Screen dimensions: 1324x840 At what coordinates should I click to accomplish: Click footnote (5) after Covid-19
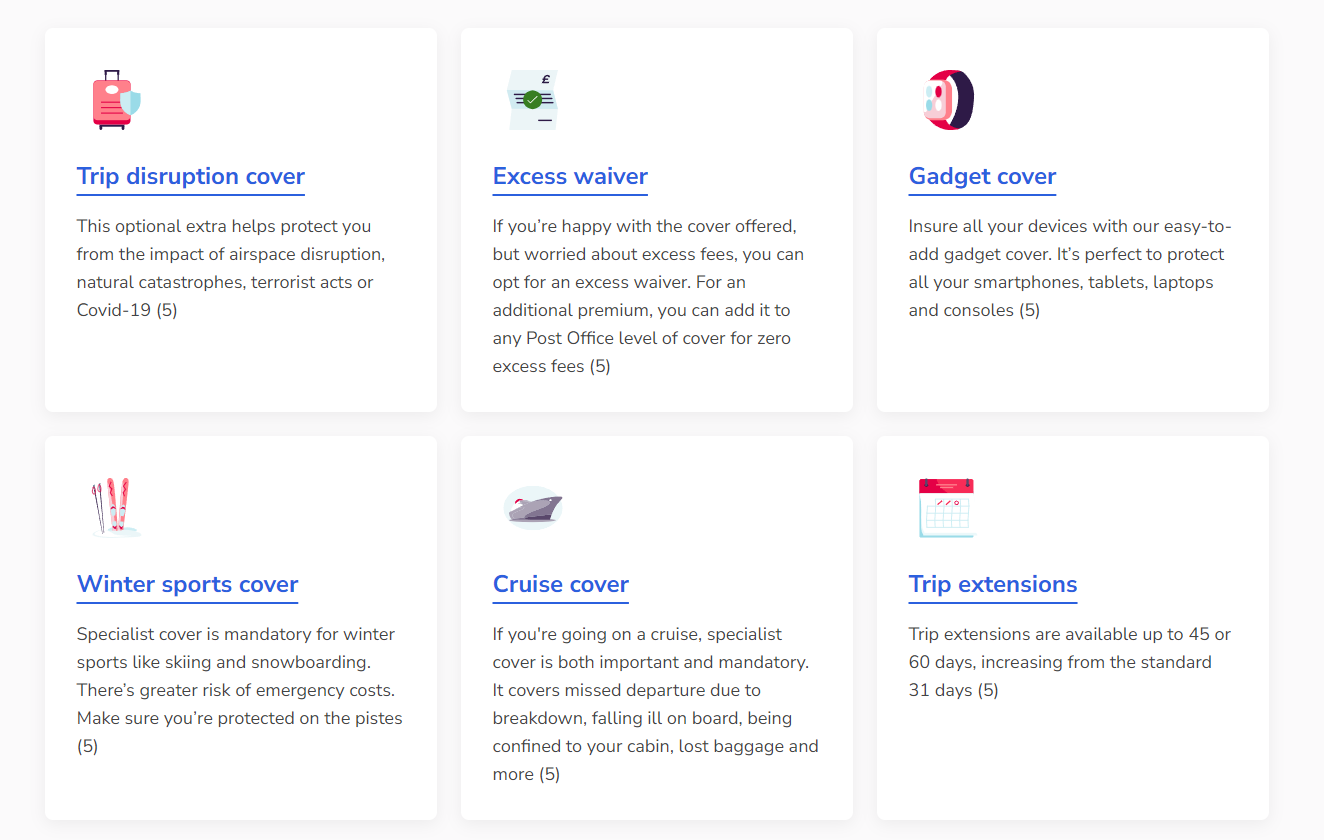click(166, 310)
